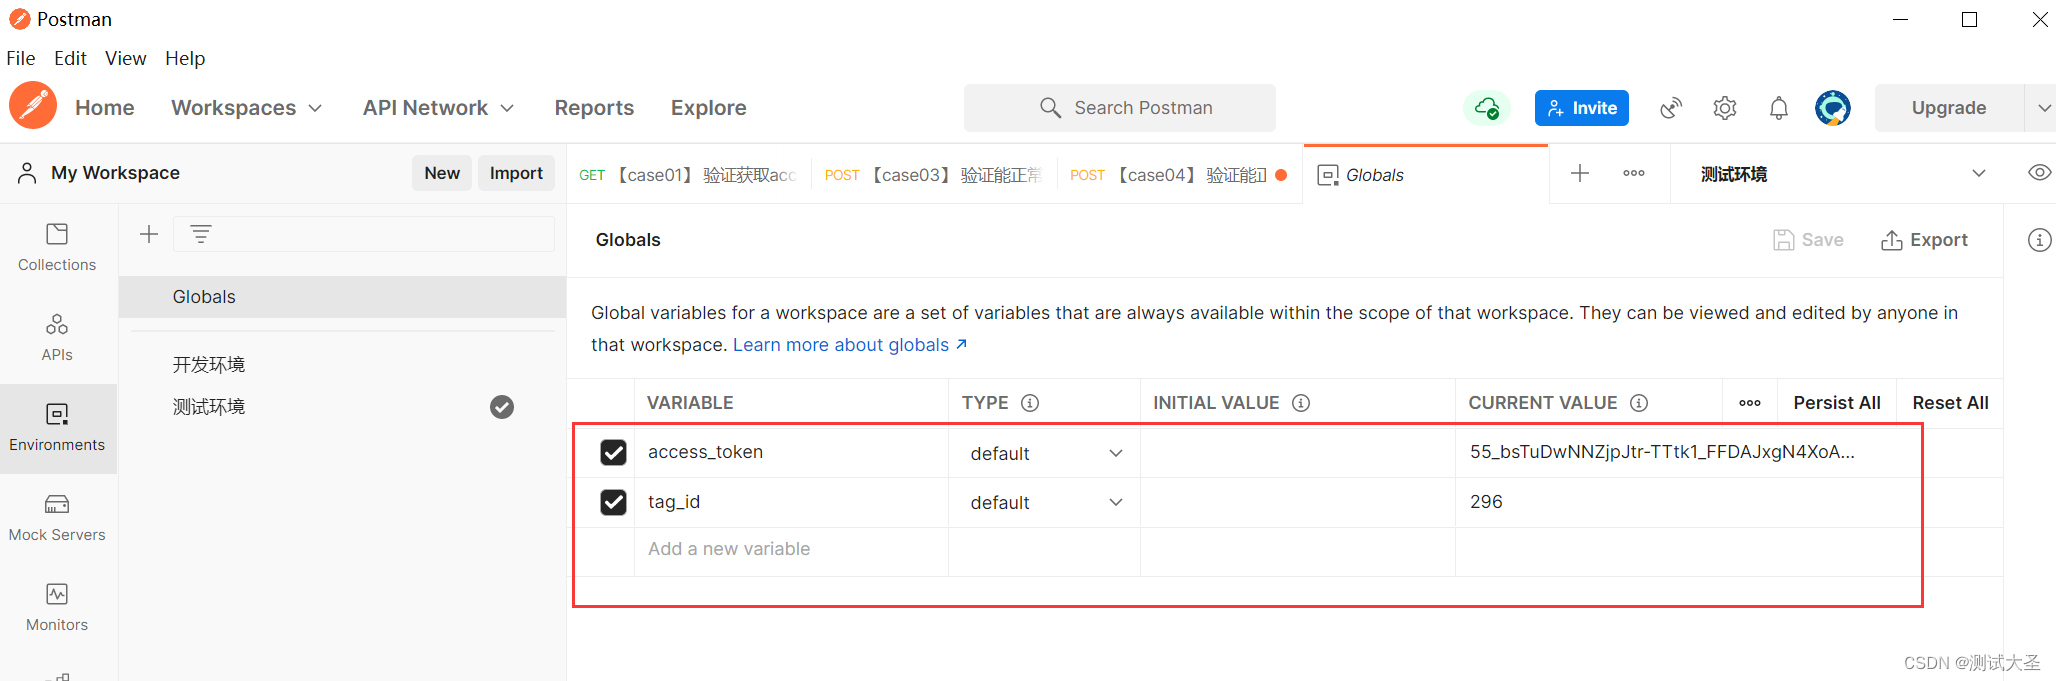Click the environment filter input field
The width and height of the screenshot is (2056, 681).
click(x=364, y=234)
